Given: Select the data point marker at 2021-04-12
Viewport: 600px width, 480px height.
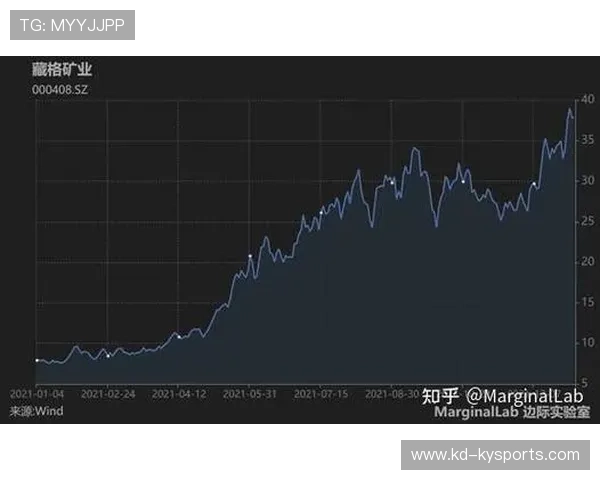Looking at the screenshot, I should point(179,337).
